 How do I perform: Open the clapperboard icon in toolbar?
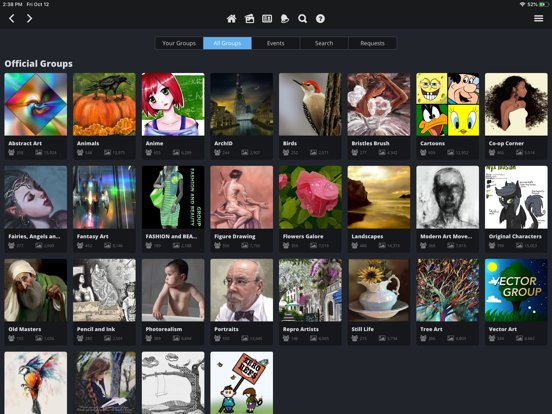(x=249, y=19)
